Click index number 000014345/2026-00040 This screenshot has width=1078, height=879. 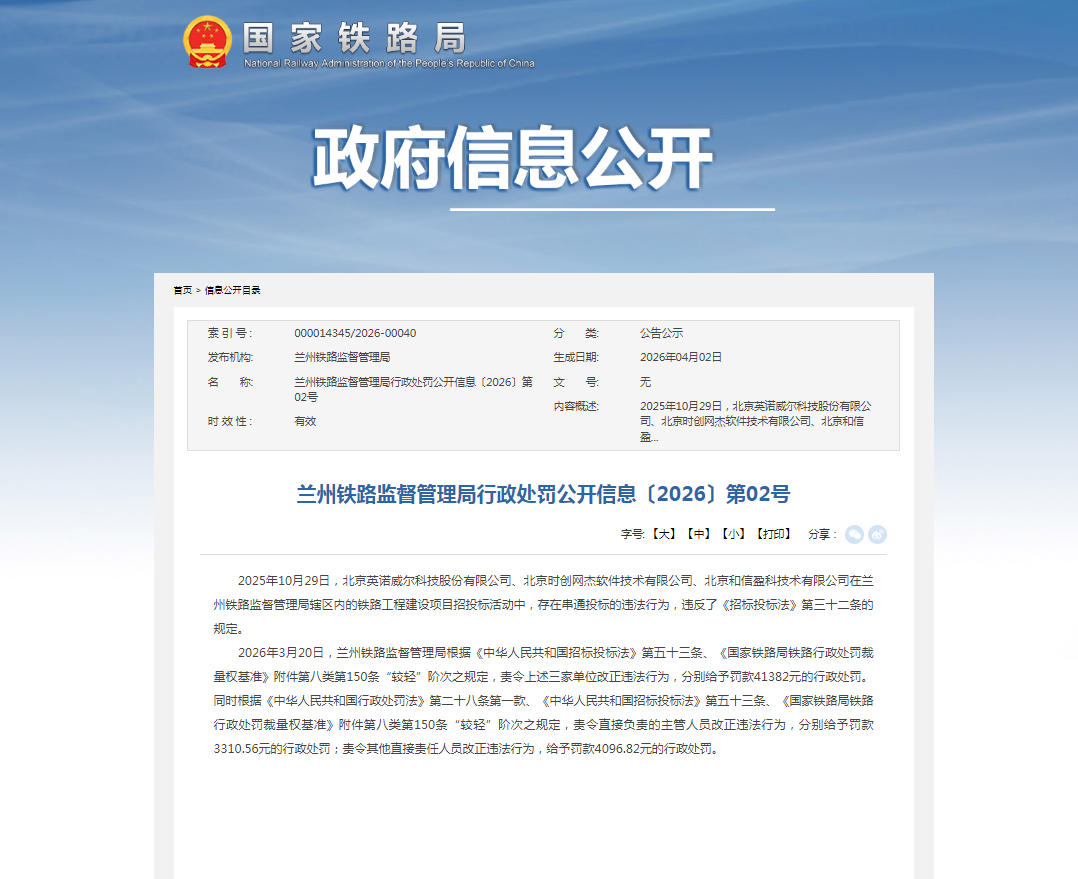[x=355, y=333]
